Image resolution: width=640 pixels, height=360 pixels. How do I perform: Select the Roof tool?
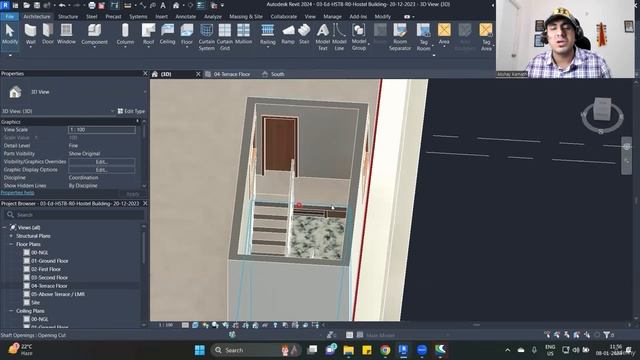(x=148, y=33)
